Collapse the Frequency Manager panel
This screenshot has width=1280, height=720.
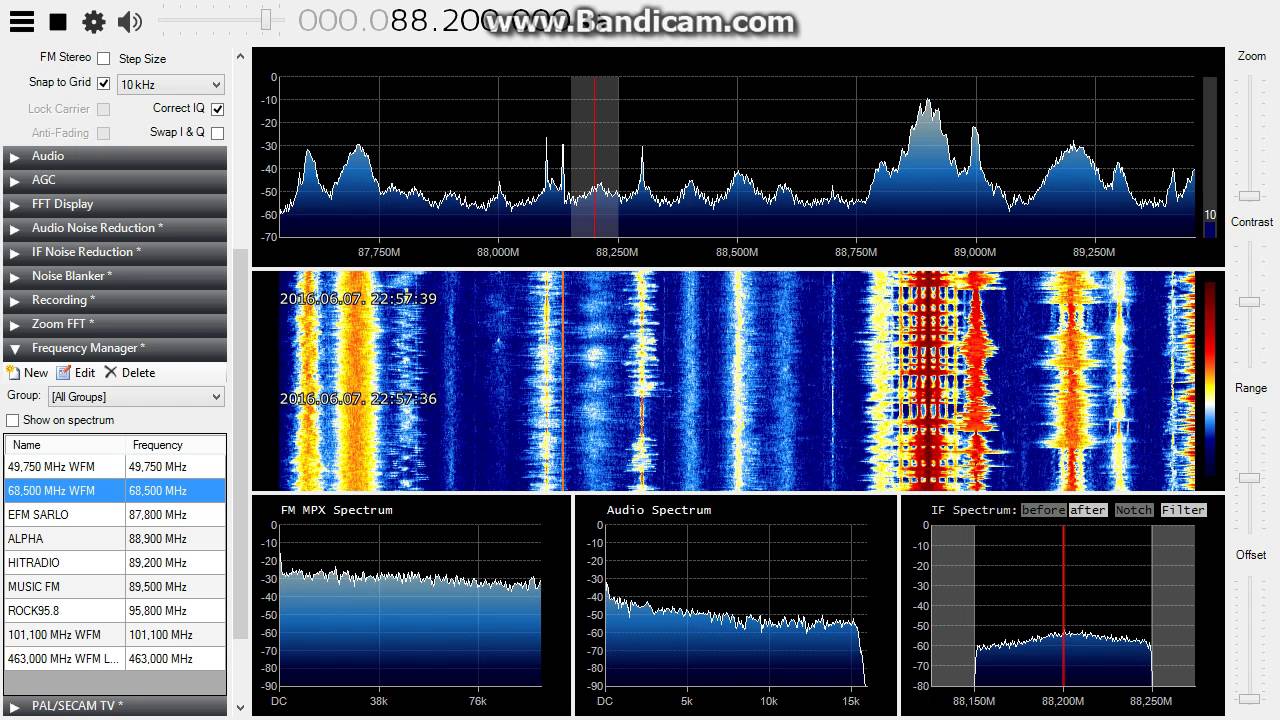click(115, 348)
